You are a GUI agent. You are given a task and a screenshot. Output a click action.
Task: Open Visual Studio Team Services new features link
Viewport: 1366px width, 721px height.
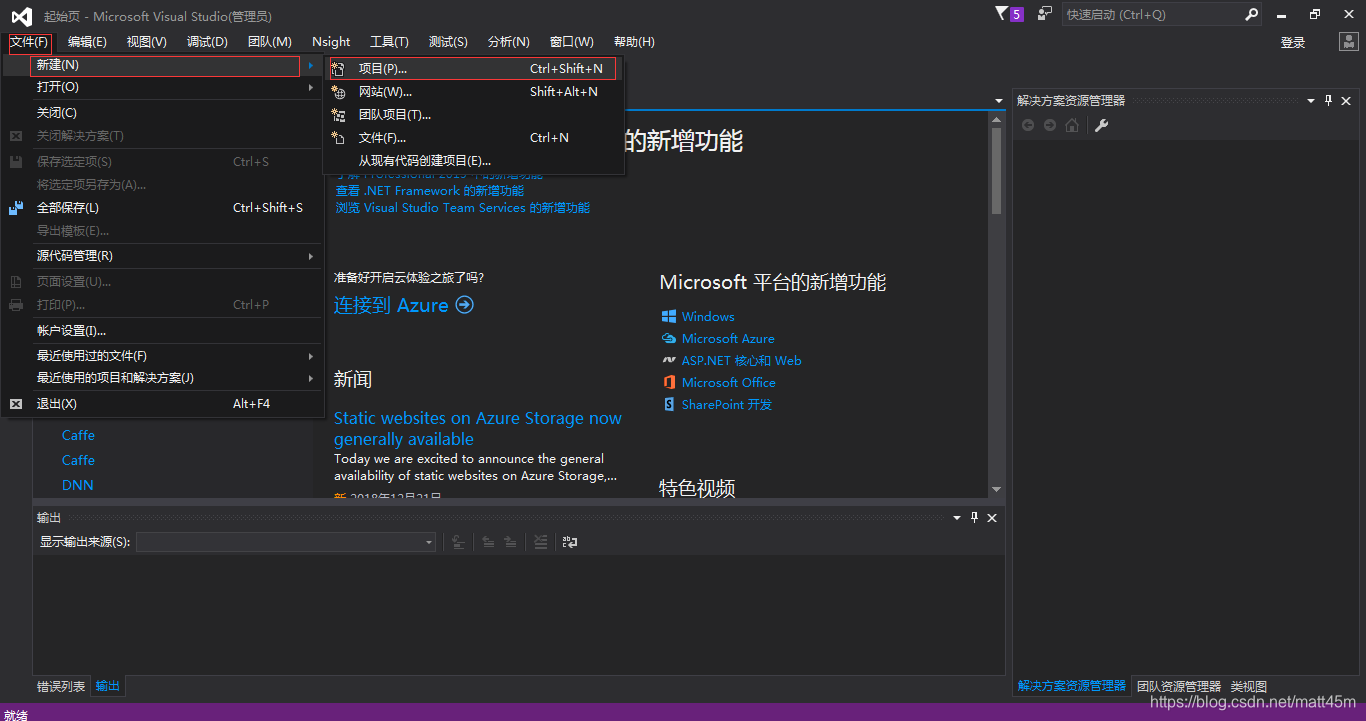pyautogui.click(x=463, y=208)
